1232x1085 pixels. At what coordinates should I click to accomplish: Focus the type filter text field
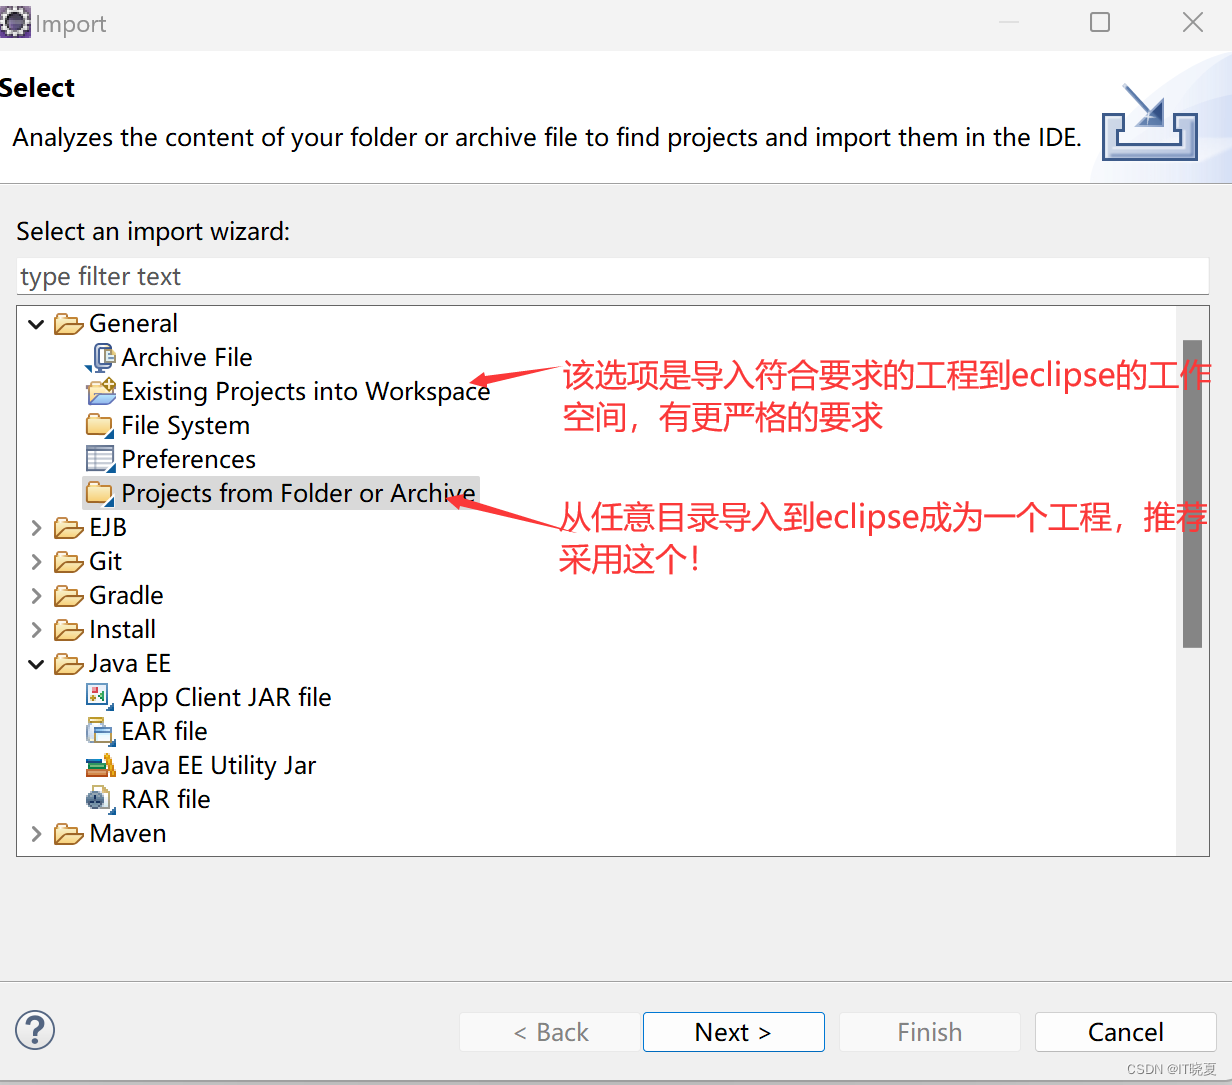(x=612, y=276)
